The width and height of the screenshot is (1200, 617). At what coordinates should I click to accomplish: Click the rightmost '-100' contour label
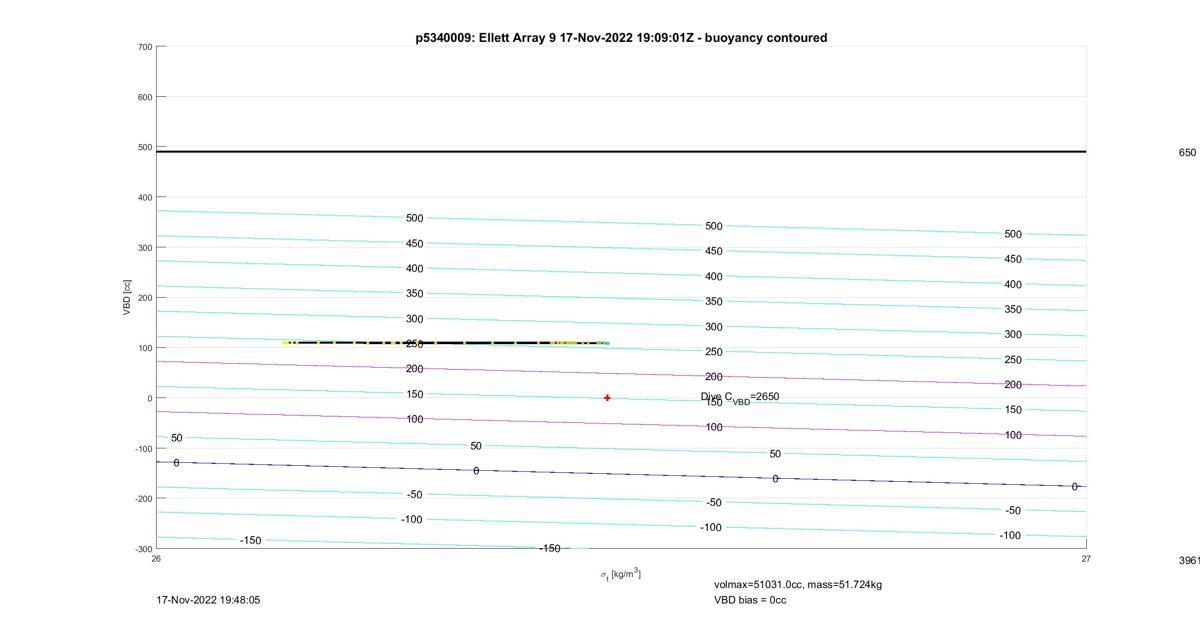point(1010,535)
